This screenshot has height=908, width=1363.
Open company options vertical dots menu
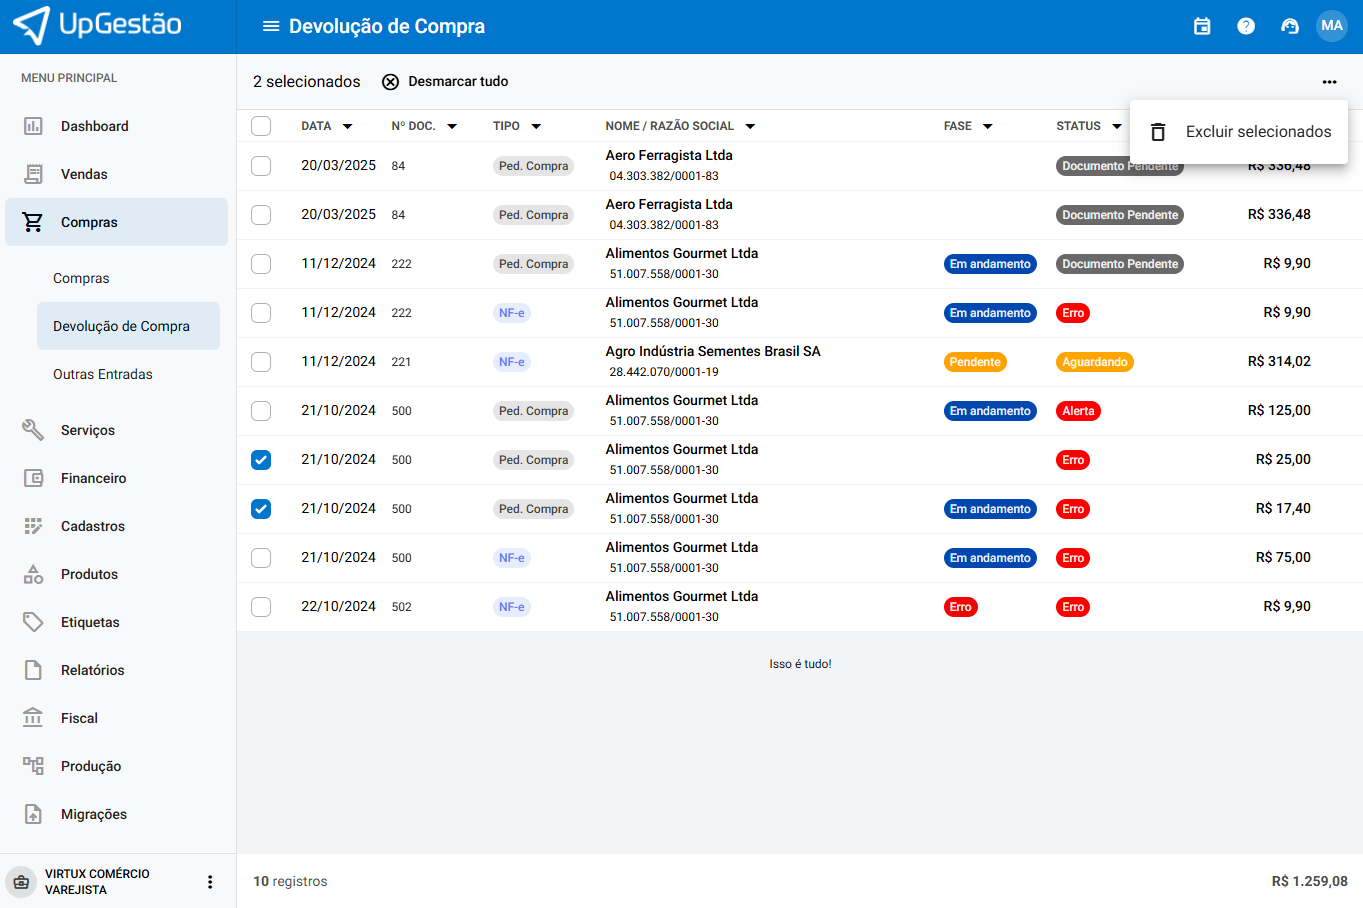click(210, 882)
